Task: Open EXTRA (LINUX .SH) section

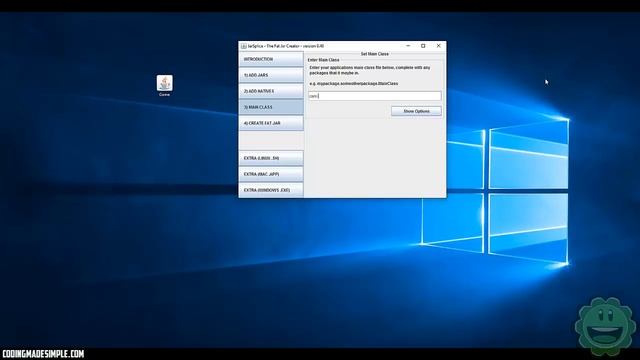Action: click(x=271, y=158)
